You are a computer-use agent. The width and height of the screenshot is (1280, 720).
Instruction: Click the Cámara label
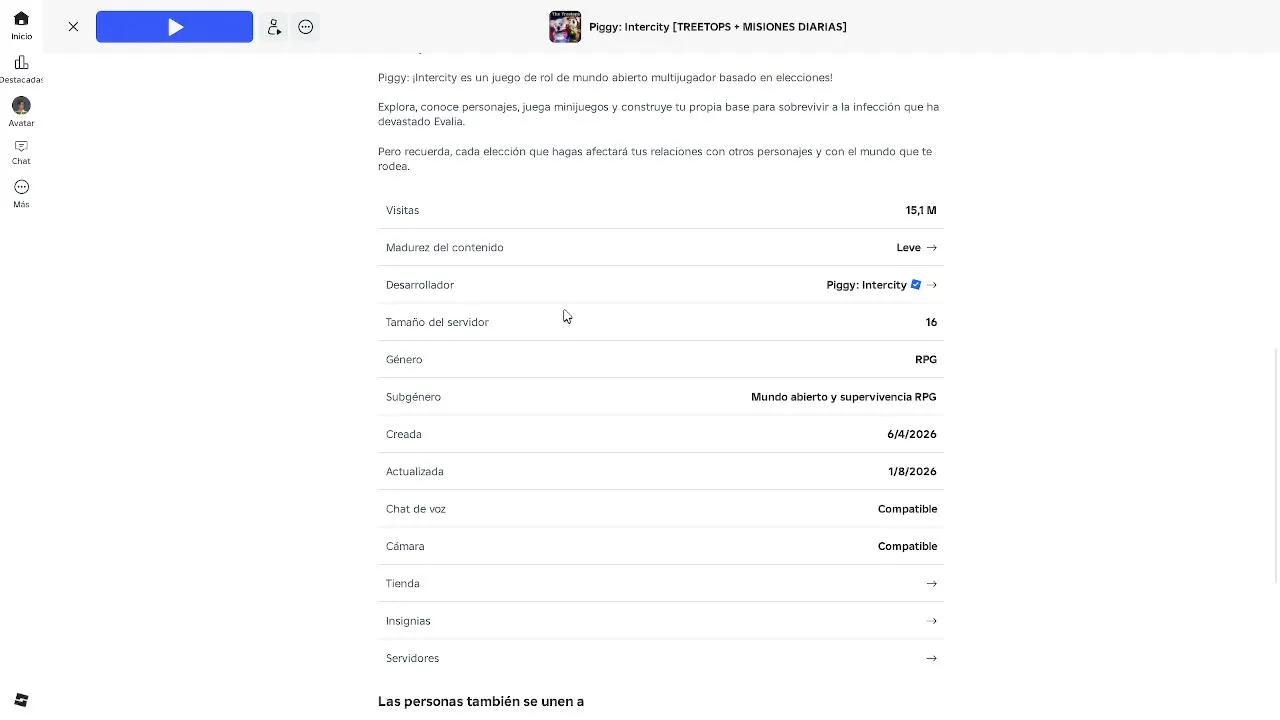coord(405,546)
